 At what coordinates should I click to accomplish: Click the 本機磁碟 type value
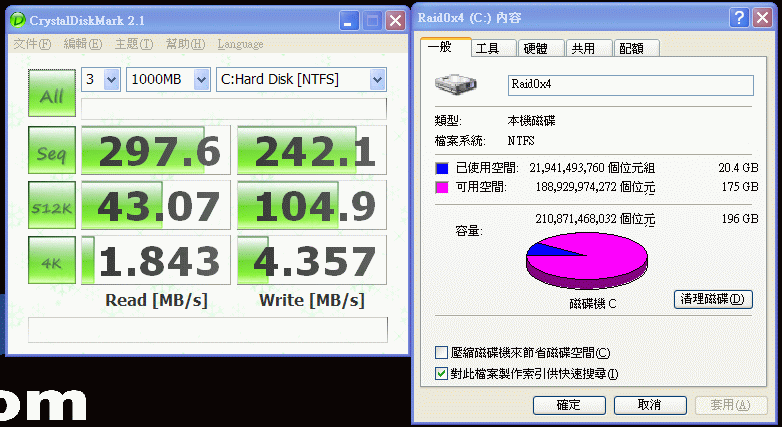[x=531, y=121]
